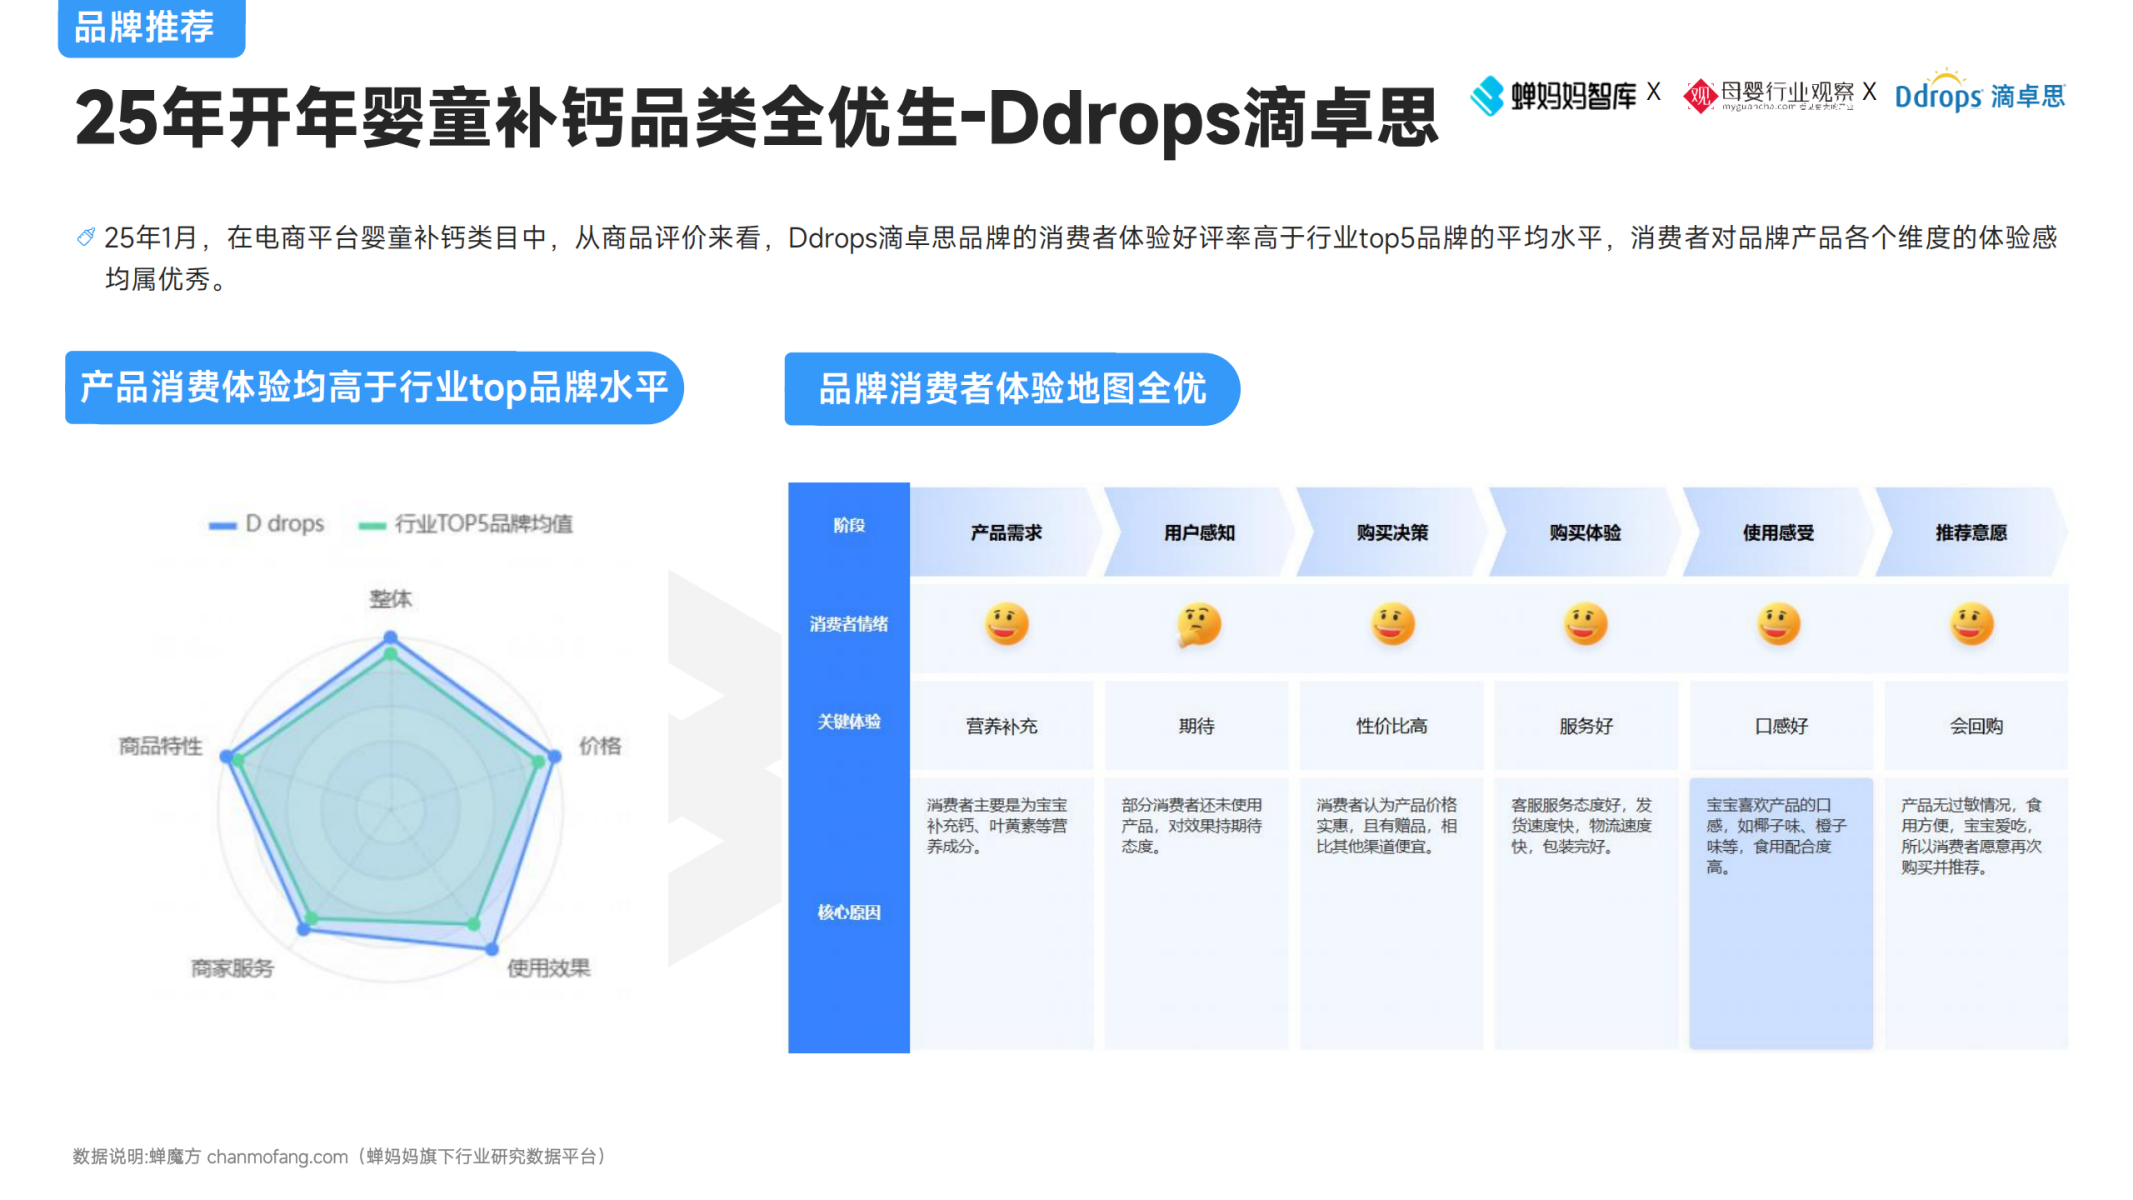Select the 购买体验 stage arrow

tap(1585, 532)
